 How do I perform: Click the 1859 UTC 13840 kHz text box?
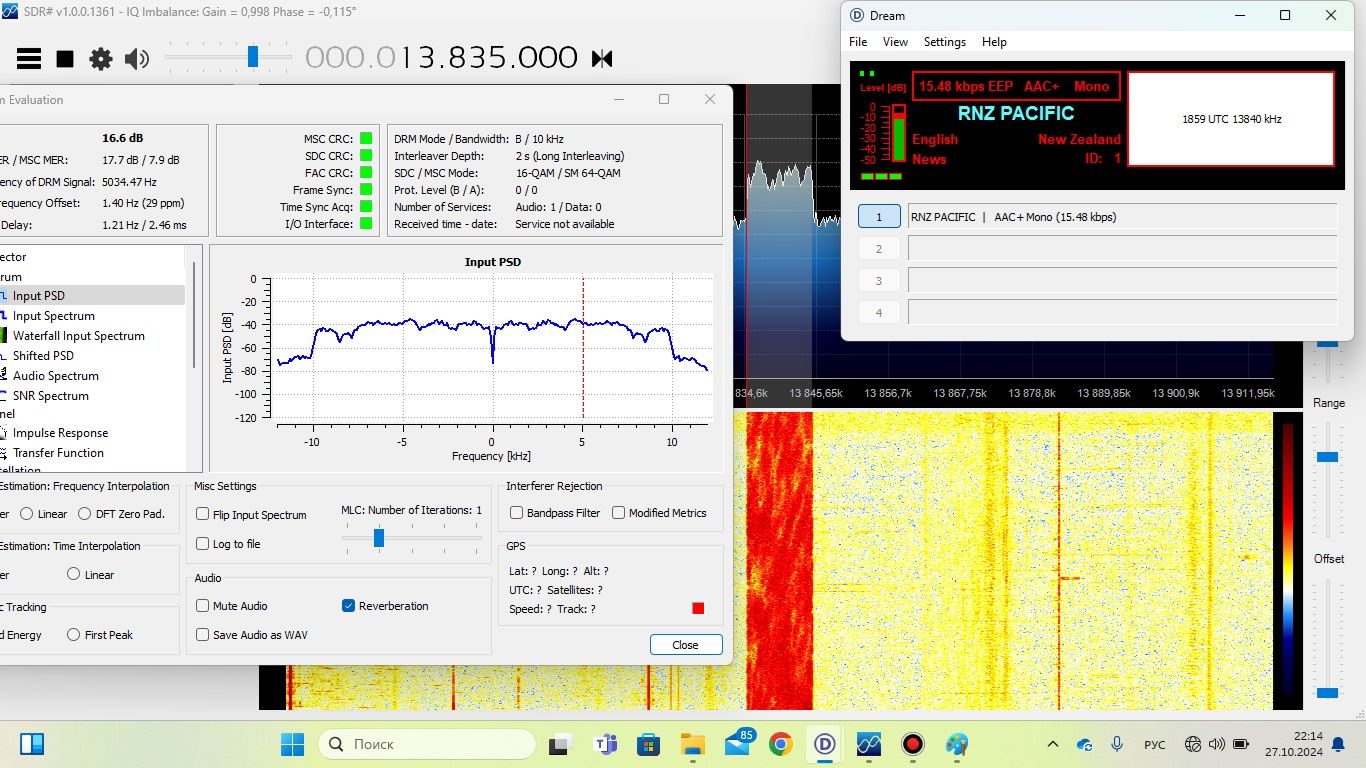[1231, 118]
